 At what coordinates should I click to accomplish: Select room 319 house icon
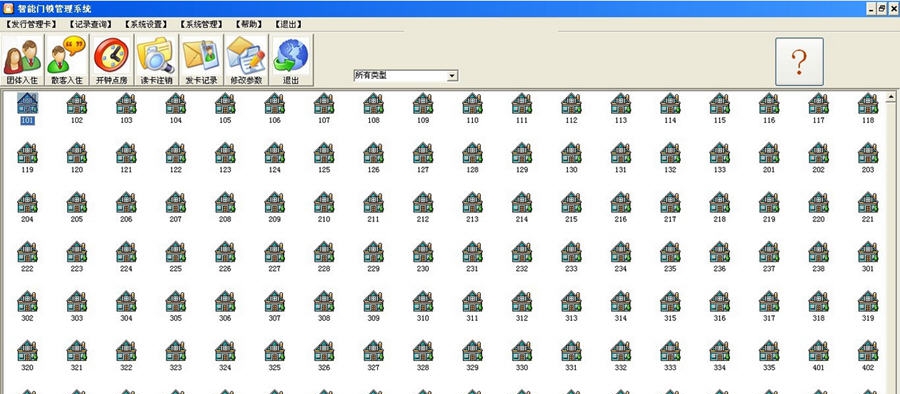pyautogui.click(x=868, y=301)
